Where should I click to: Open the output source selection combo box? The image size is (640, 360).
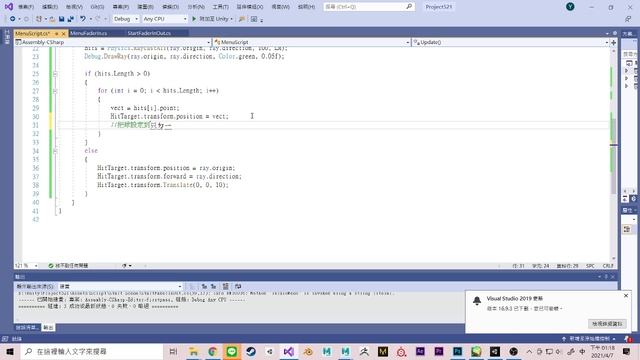(x=120, y=287)
